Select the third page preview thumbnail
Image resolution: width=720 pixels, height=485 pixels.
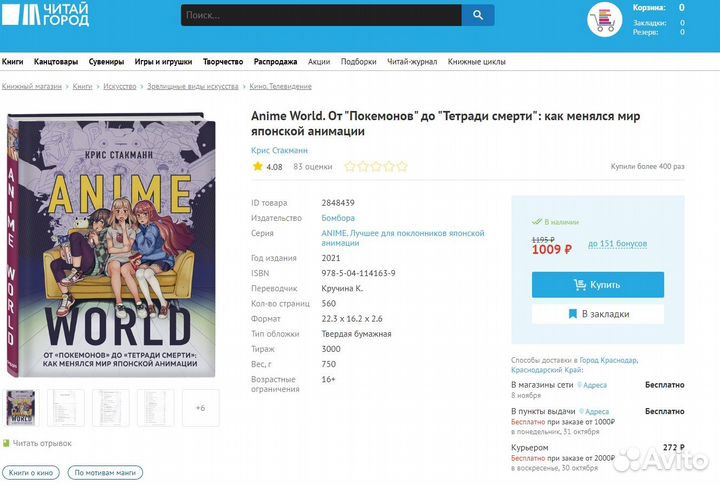111,407
